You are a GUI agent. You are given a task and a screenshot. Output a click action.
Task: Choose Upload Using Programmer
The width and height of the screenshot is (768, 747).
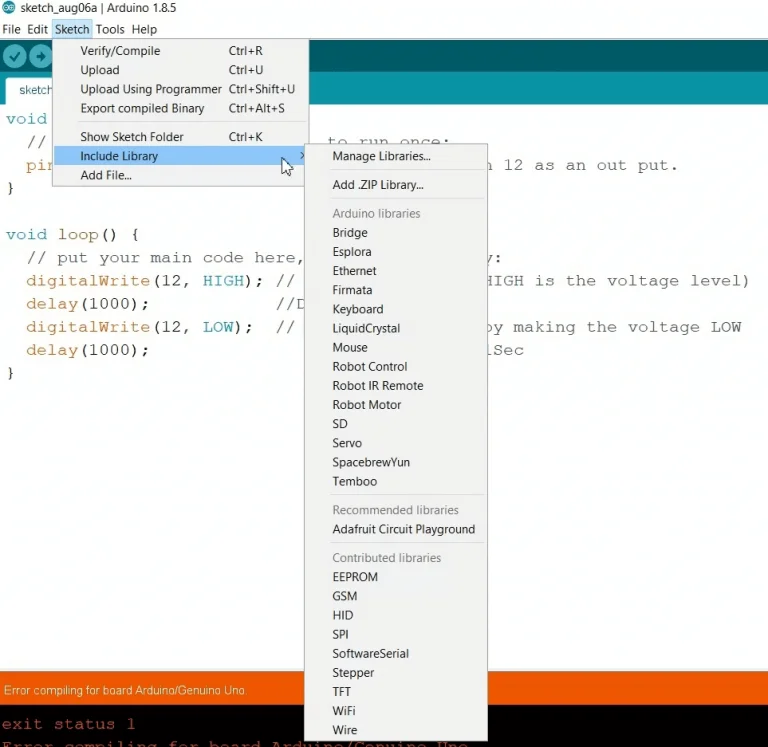point(181,89)
